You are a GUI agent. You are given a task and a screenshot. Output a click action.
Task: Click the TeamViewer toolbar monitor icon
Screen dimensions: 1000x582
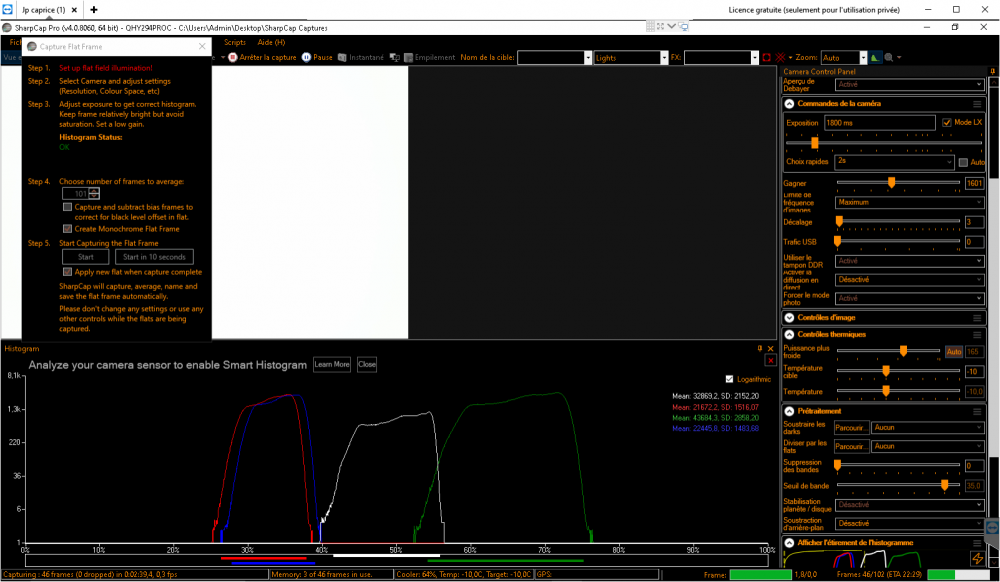(x=684, y=26)
